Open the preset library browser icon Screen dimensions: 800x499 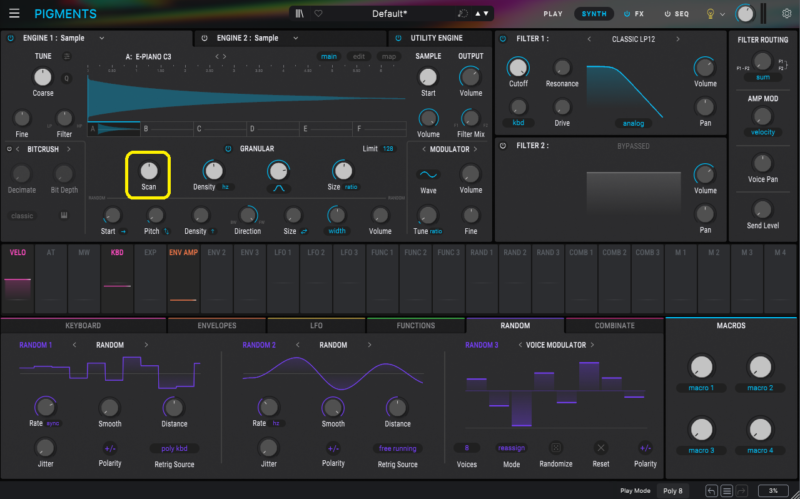pyautogui.click(x=299, y=14)
